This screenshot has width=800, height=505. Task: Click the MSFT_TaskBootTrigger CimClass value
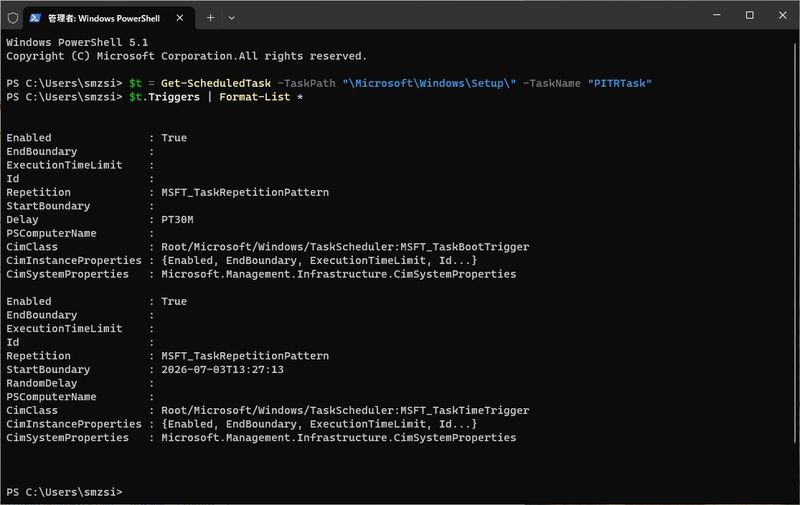(345, 247)
